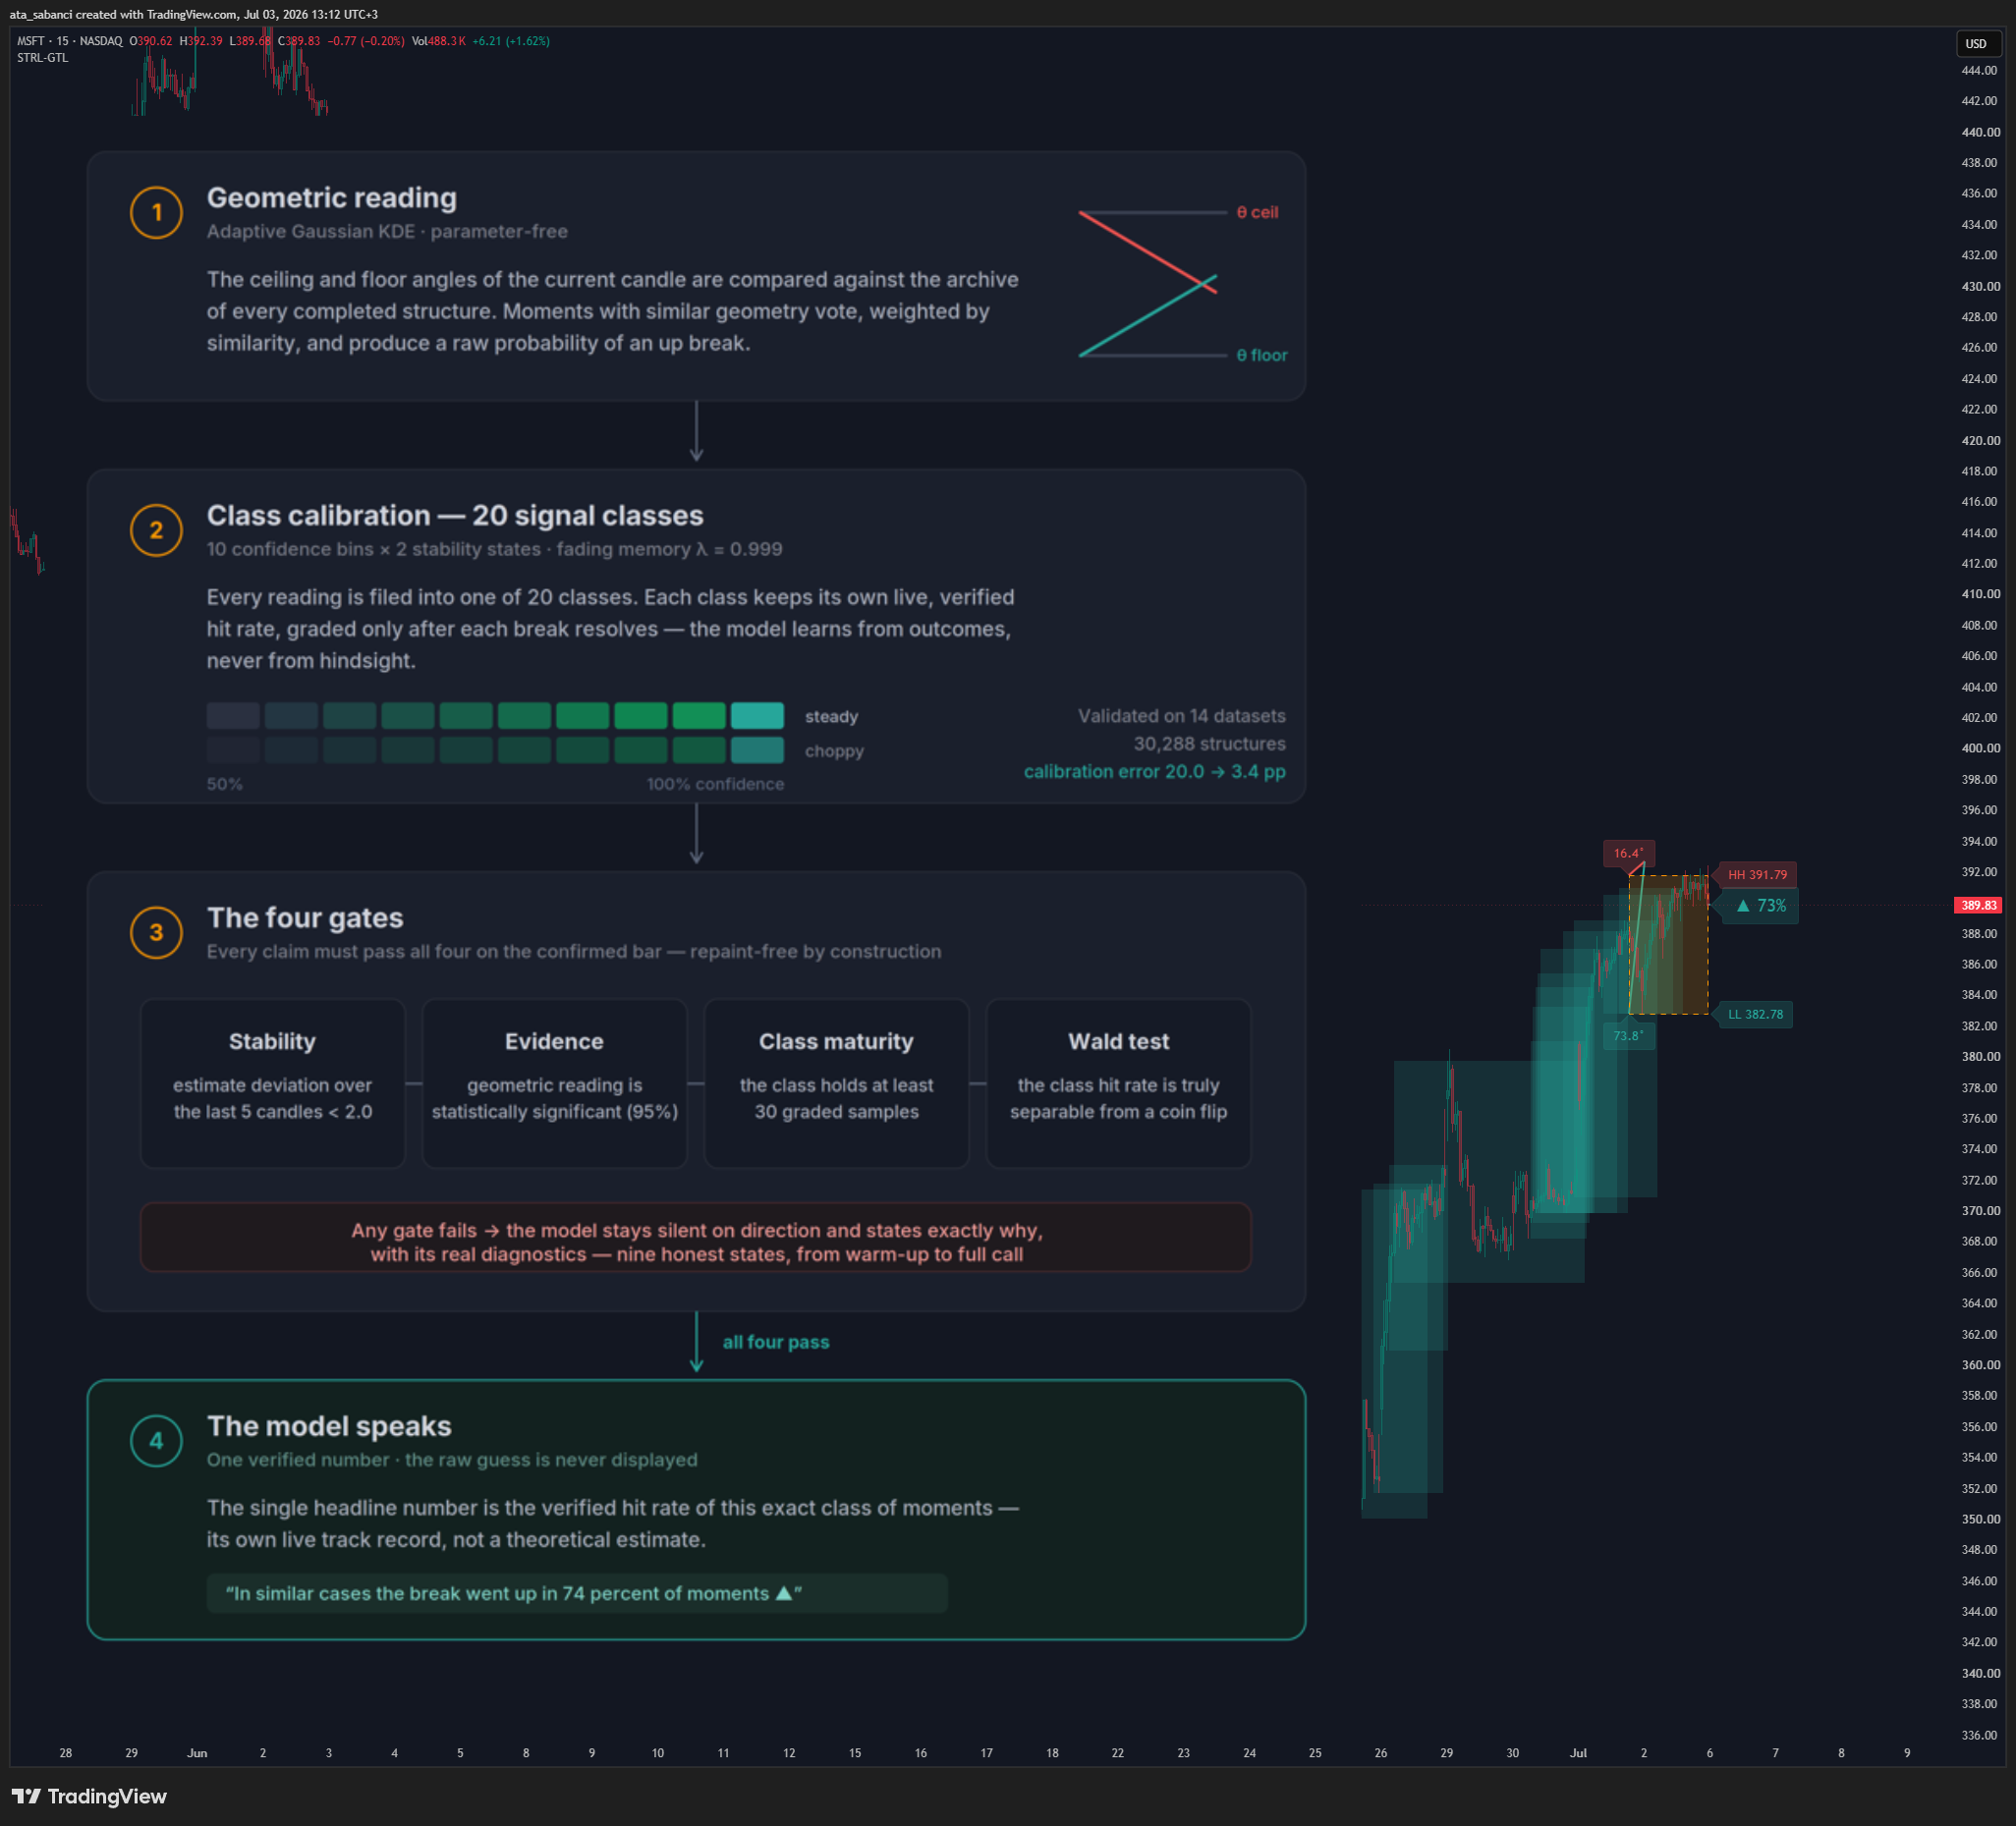Click the '30,288 structures' text
This screenshot has width=2016, height=1826.
tap(1209, 744)
